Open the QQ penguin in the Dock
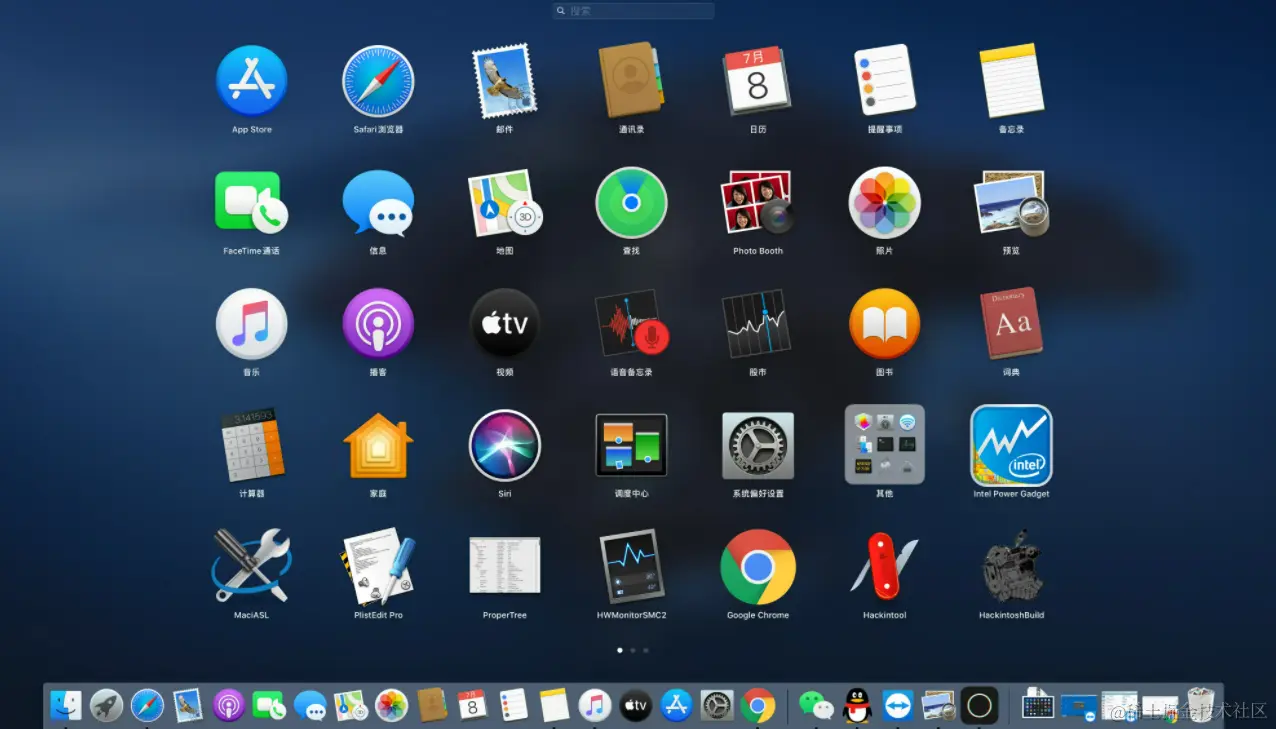The image size is (1276, 729). [x=857, y=705]
